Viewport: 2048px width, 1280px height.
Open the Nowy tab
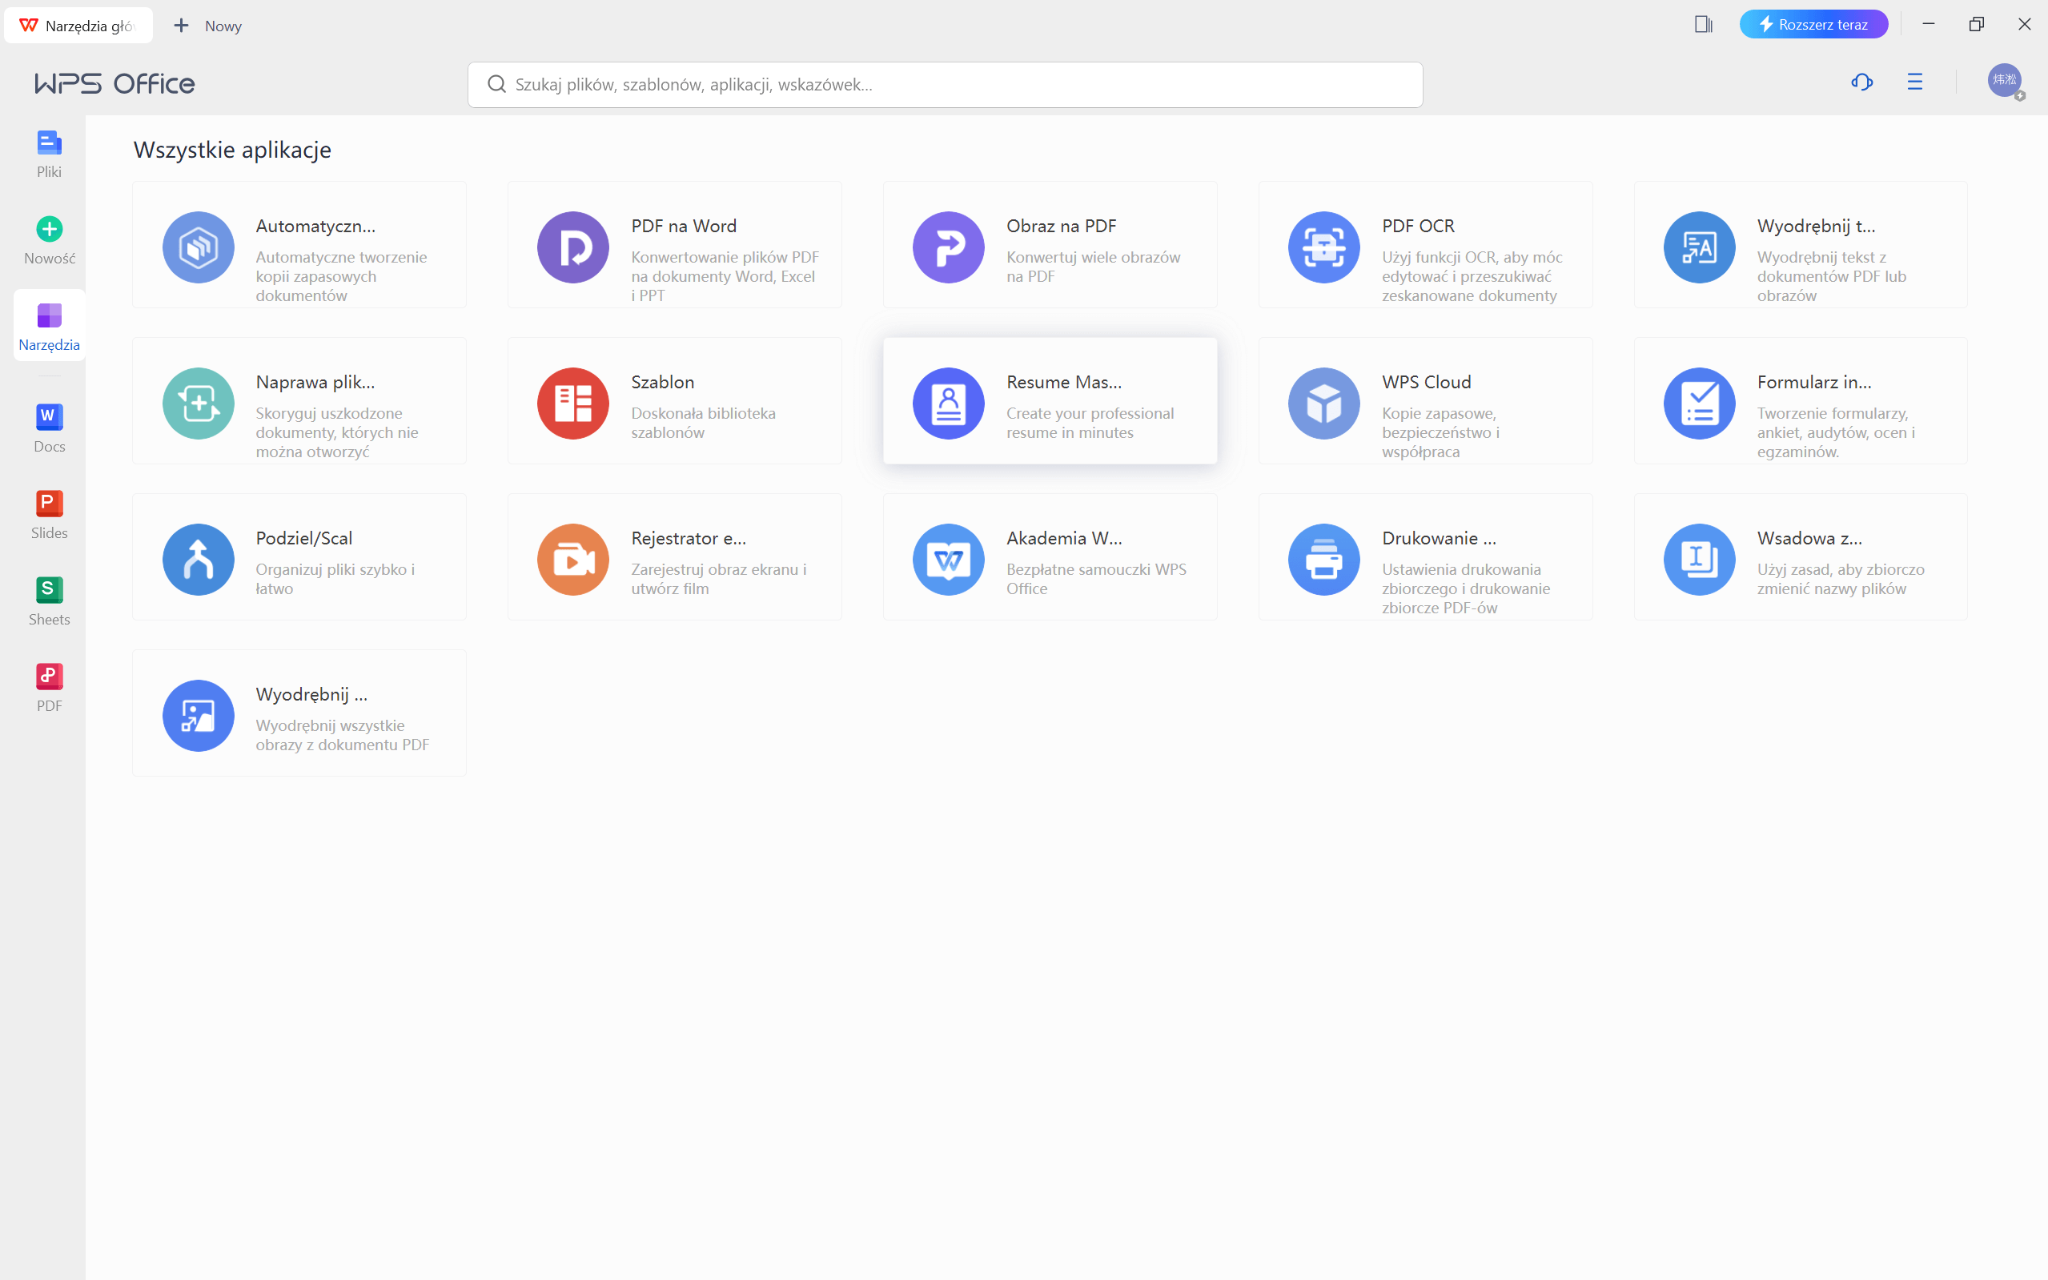[208, 26]
